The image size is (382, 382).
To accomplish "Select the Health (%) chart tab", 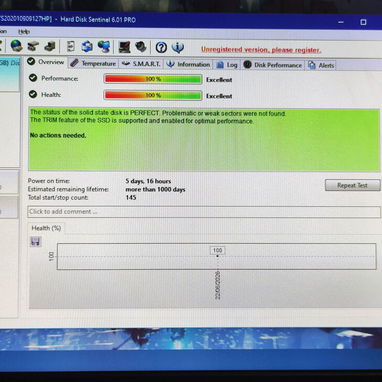I will coord(46,228).
